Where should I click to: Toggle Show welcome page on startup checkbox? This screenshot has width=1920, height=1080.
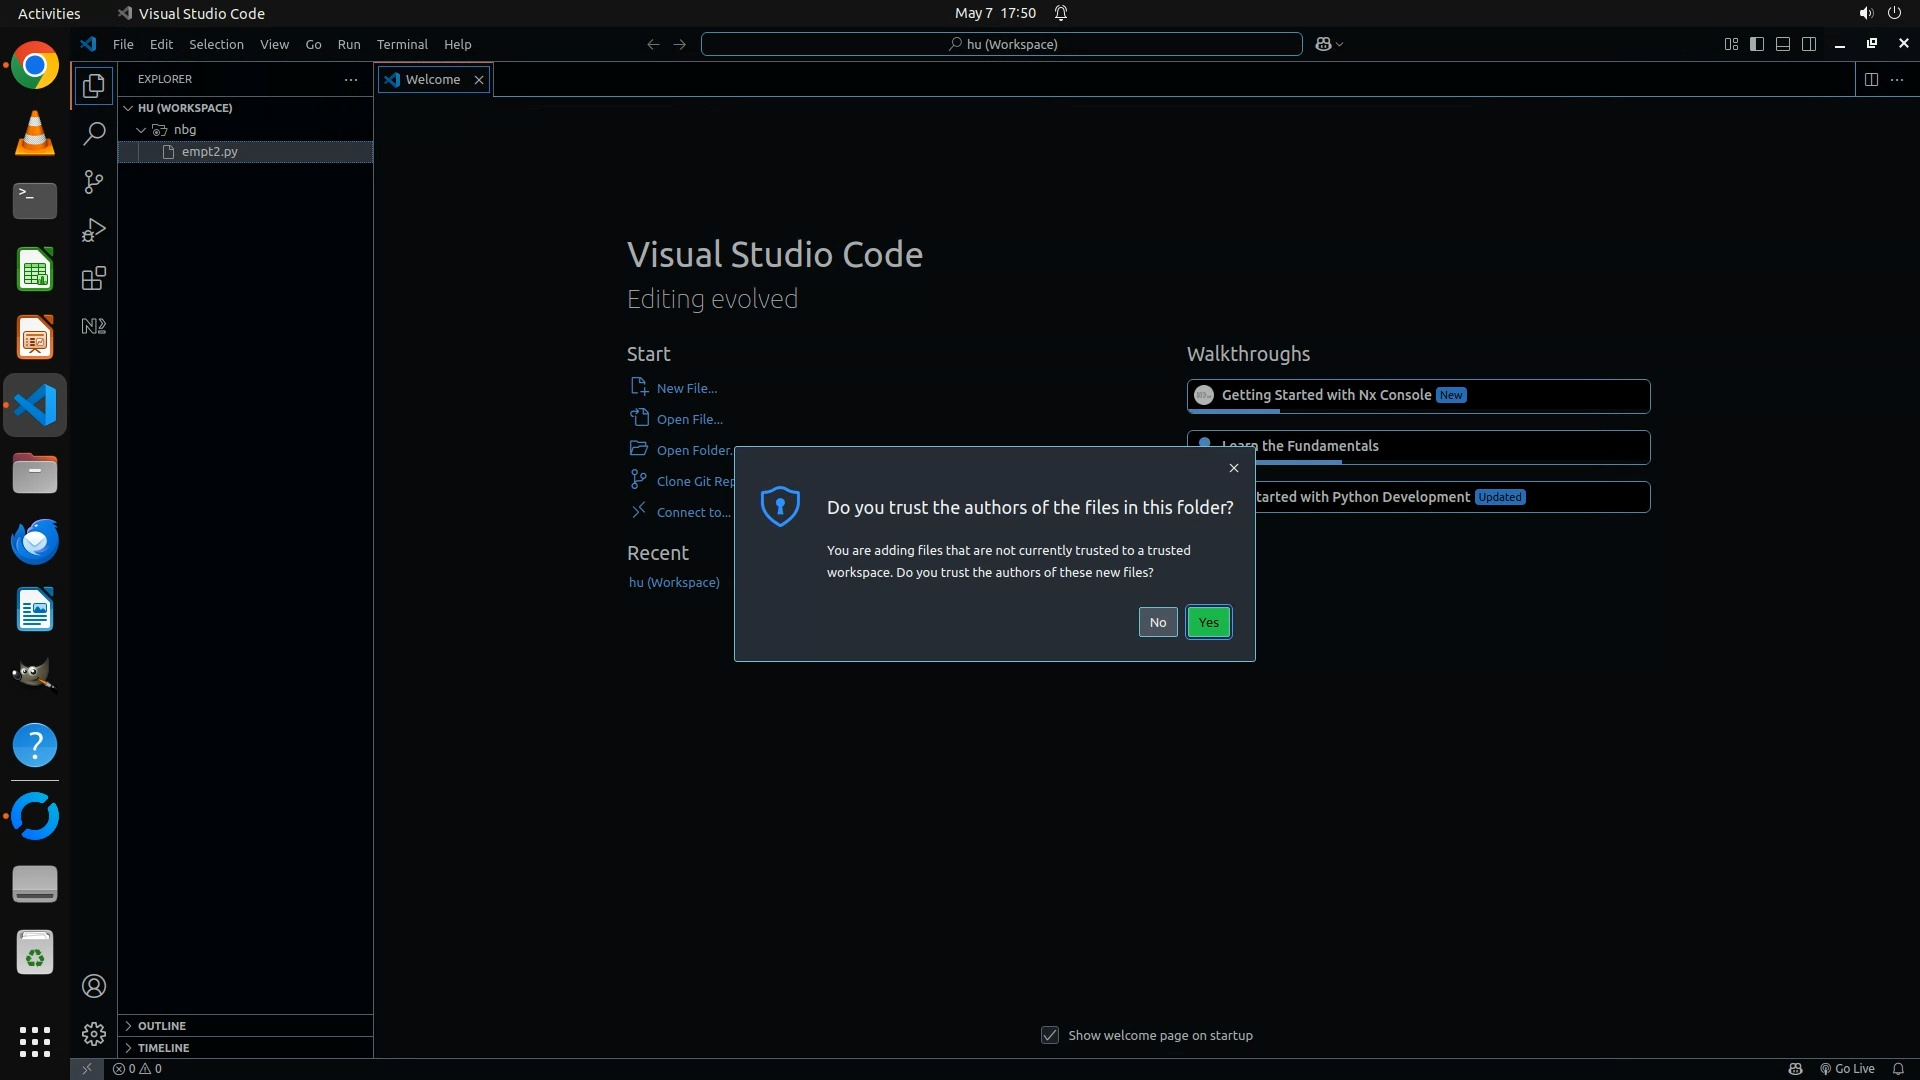1049,1035
